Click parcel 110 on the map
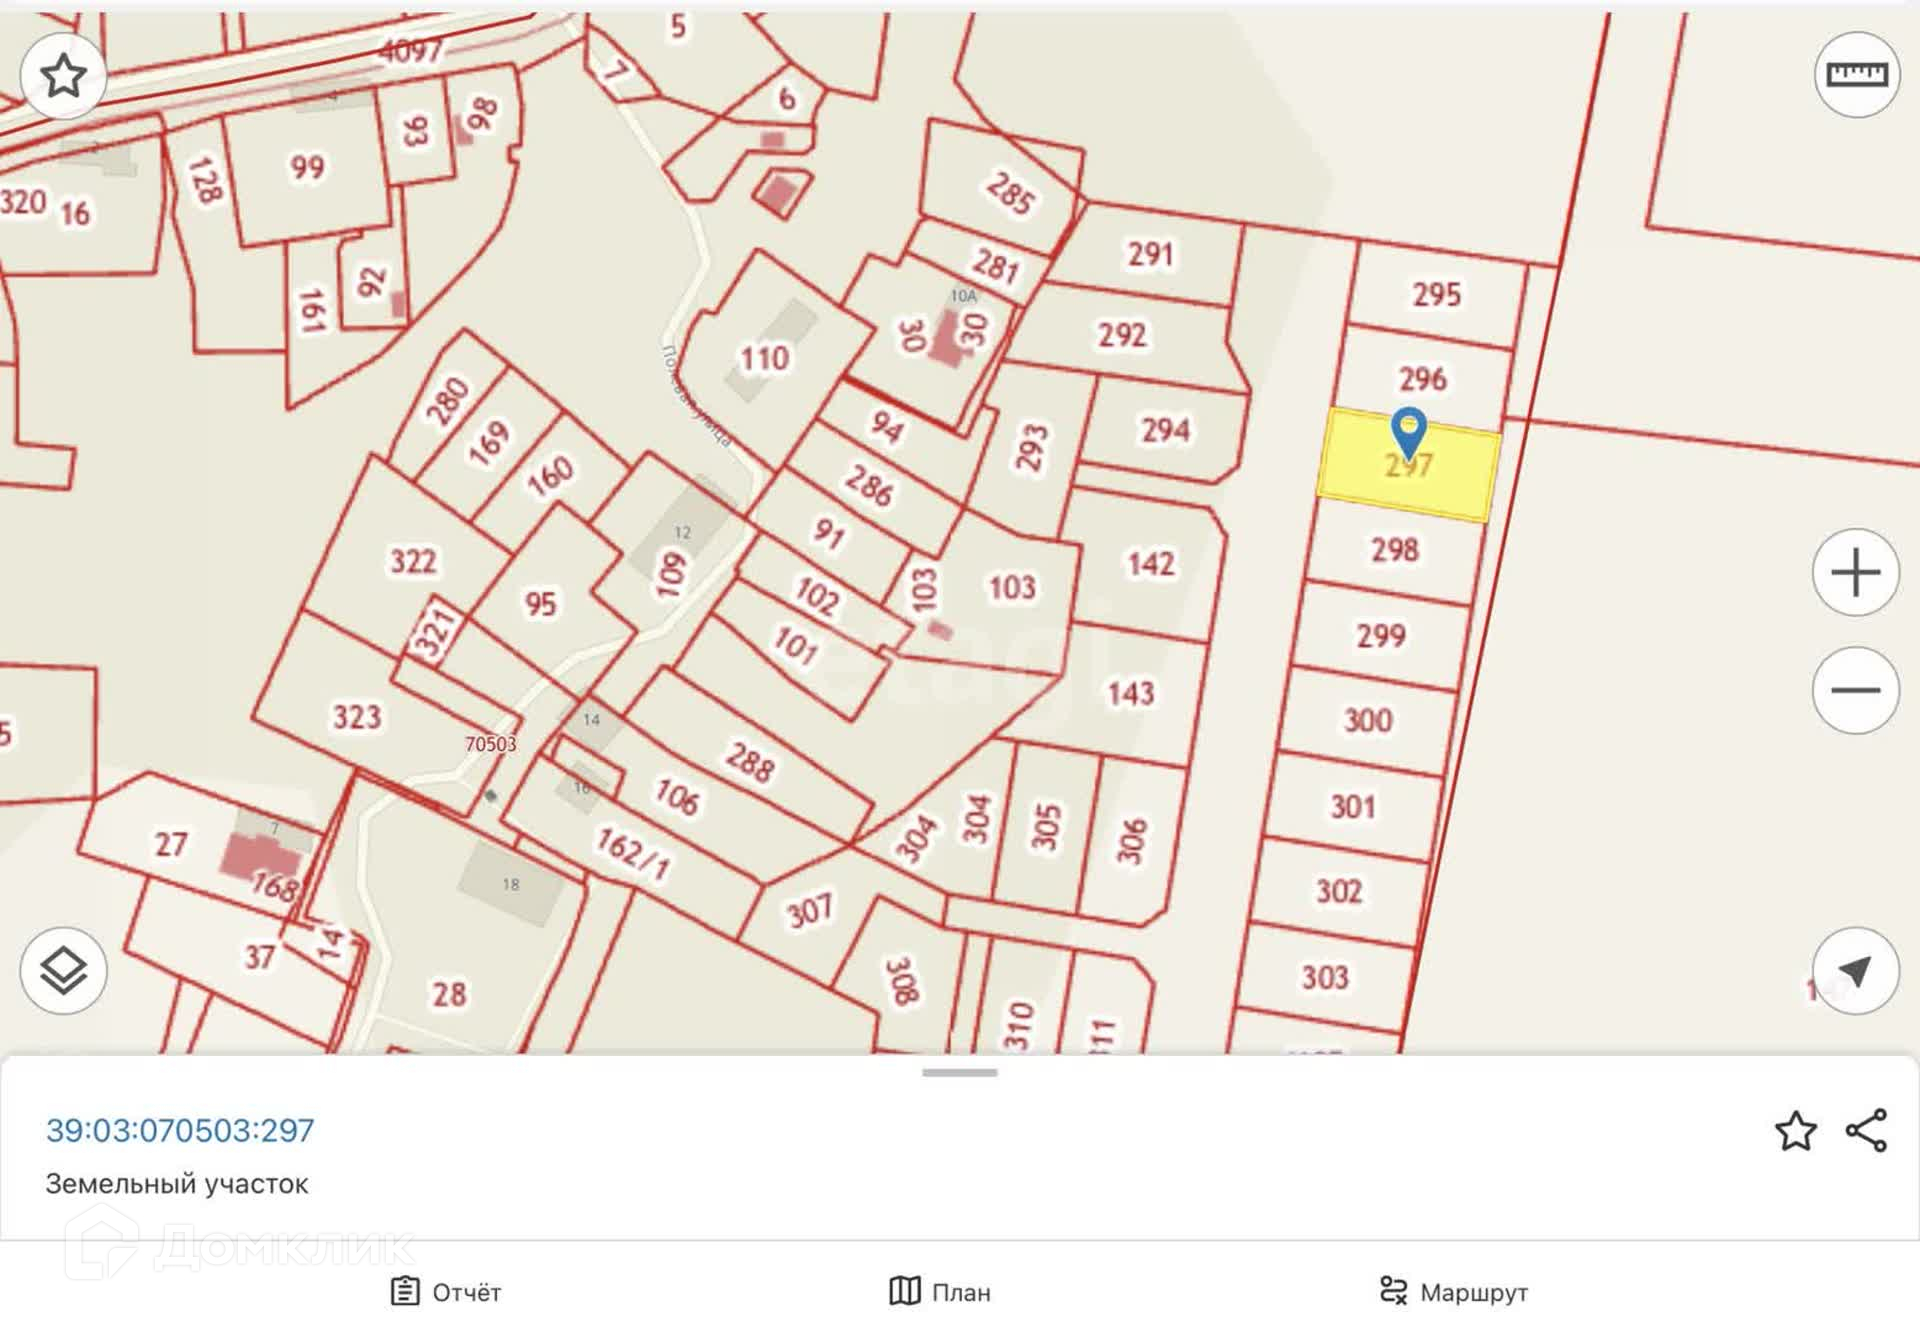 click(x=765, y=358)
